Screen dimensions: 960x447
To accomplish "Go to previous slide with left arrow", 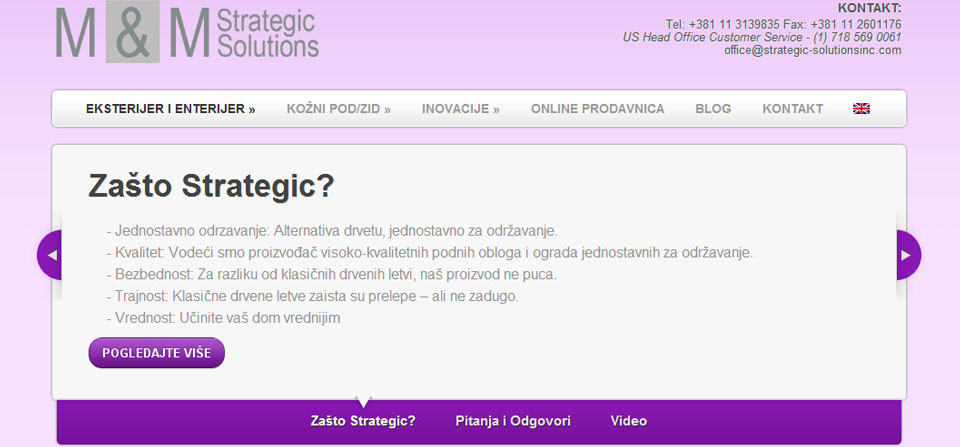I will click(x=51, y=255).
